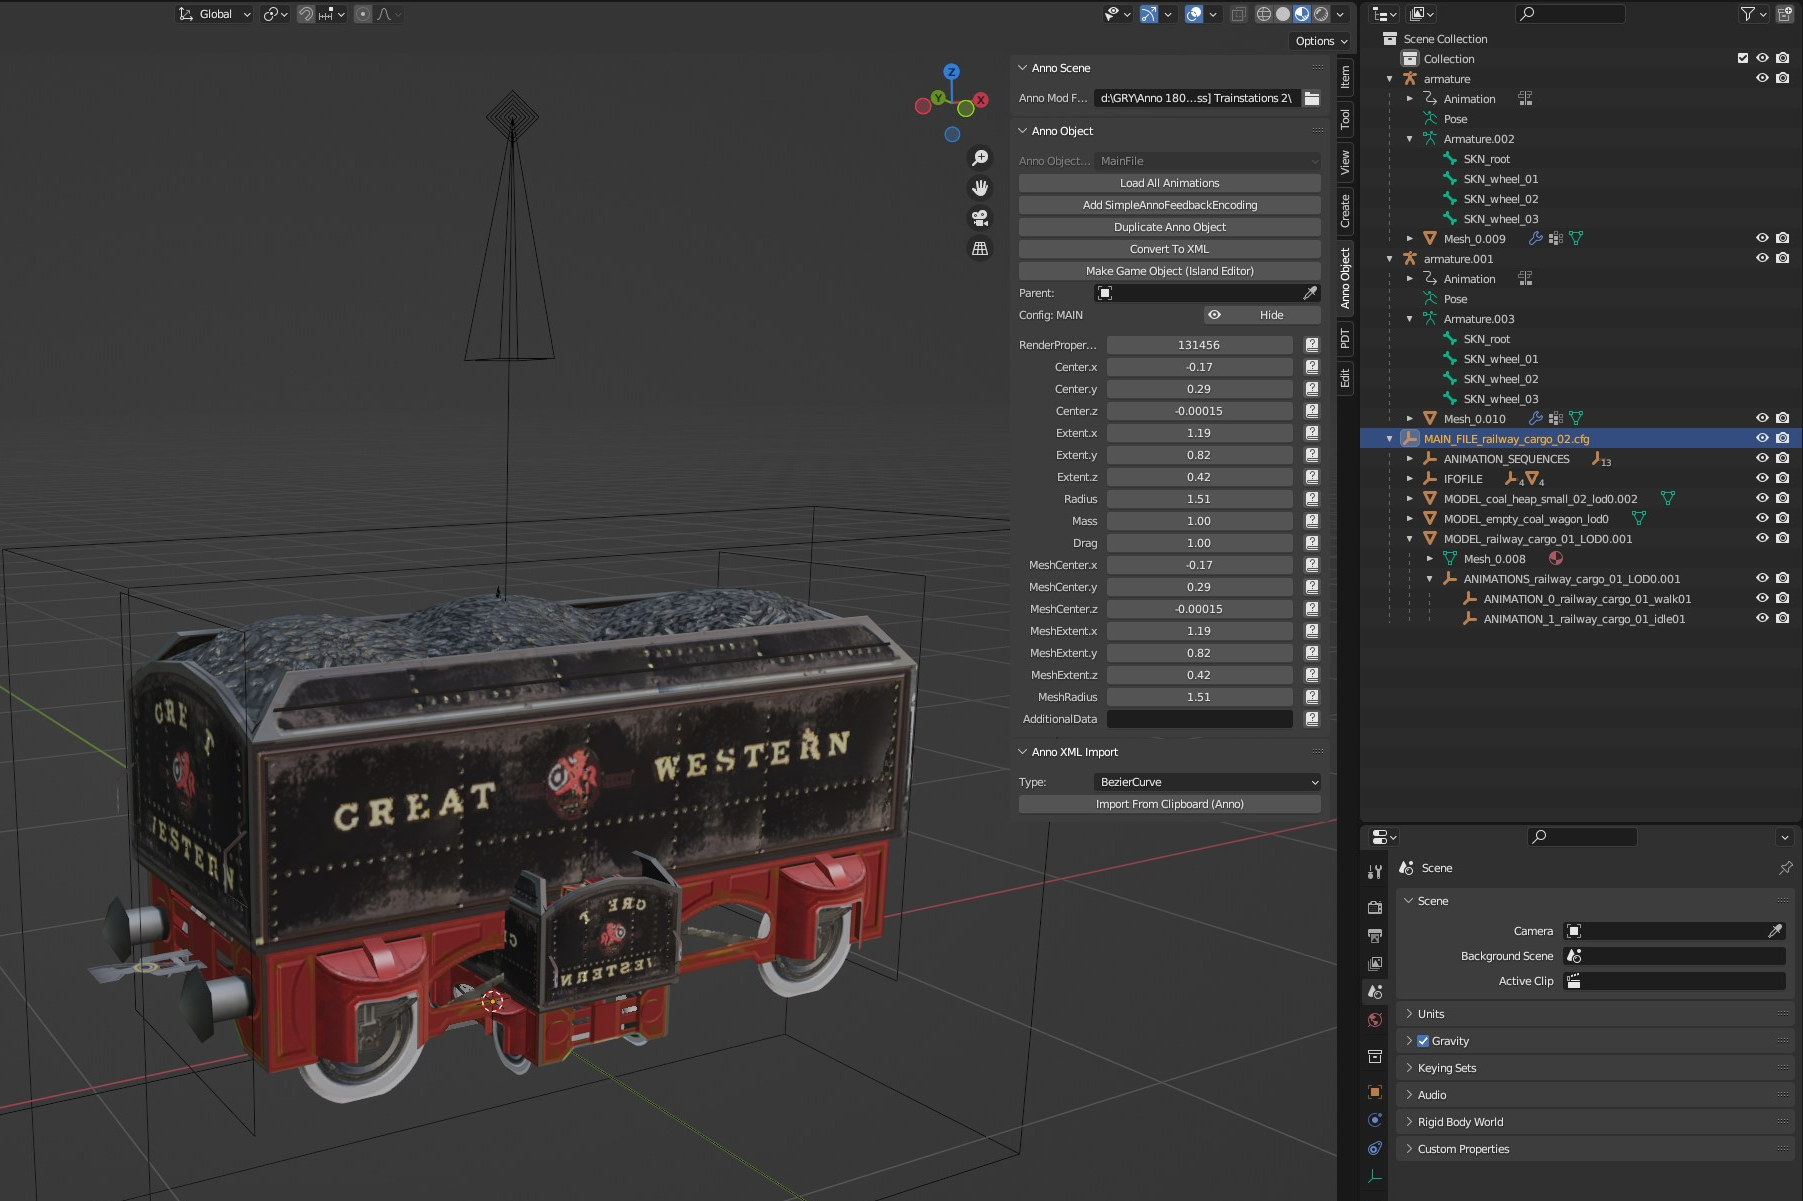
Task: Open View Layer properties tab
Action: pos(1375,964)
